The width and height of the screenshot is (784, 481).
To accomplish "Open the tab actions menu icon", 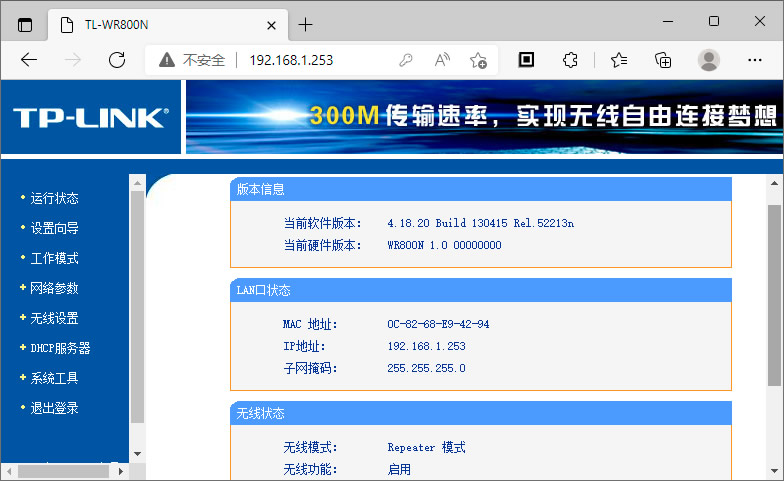I will tap(24, 24).
